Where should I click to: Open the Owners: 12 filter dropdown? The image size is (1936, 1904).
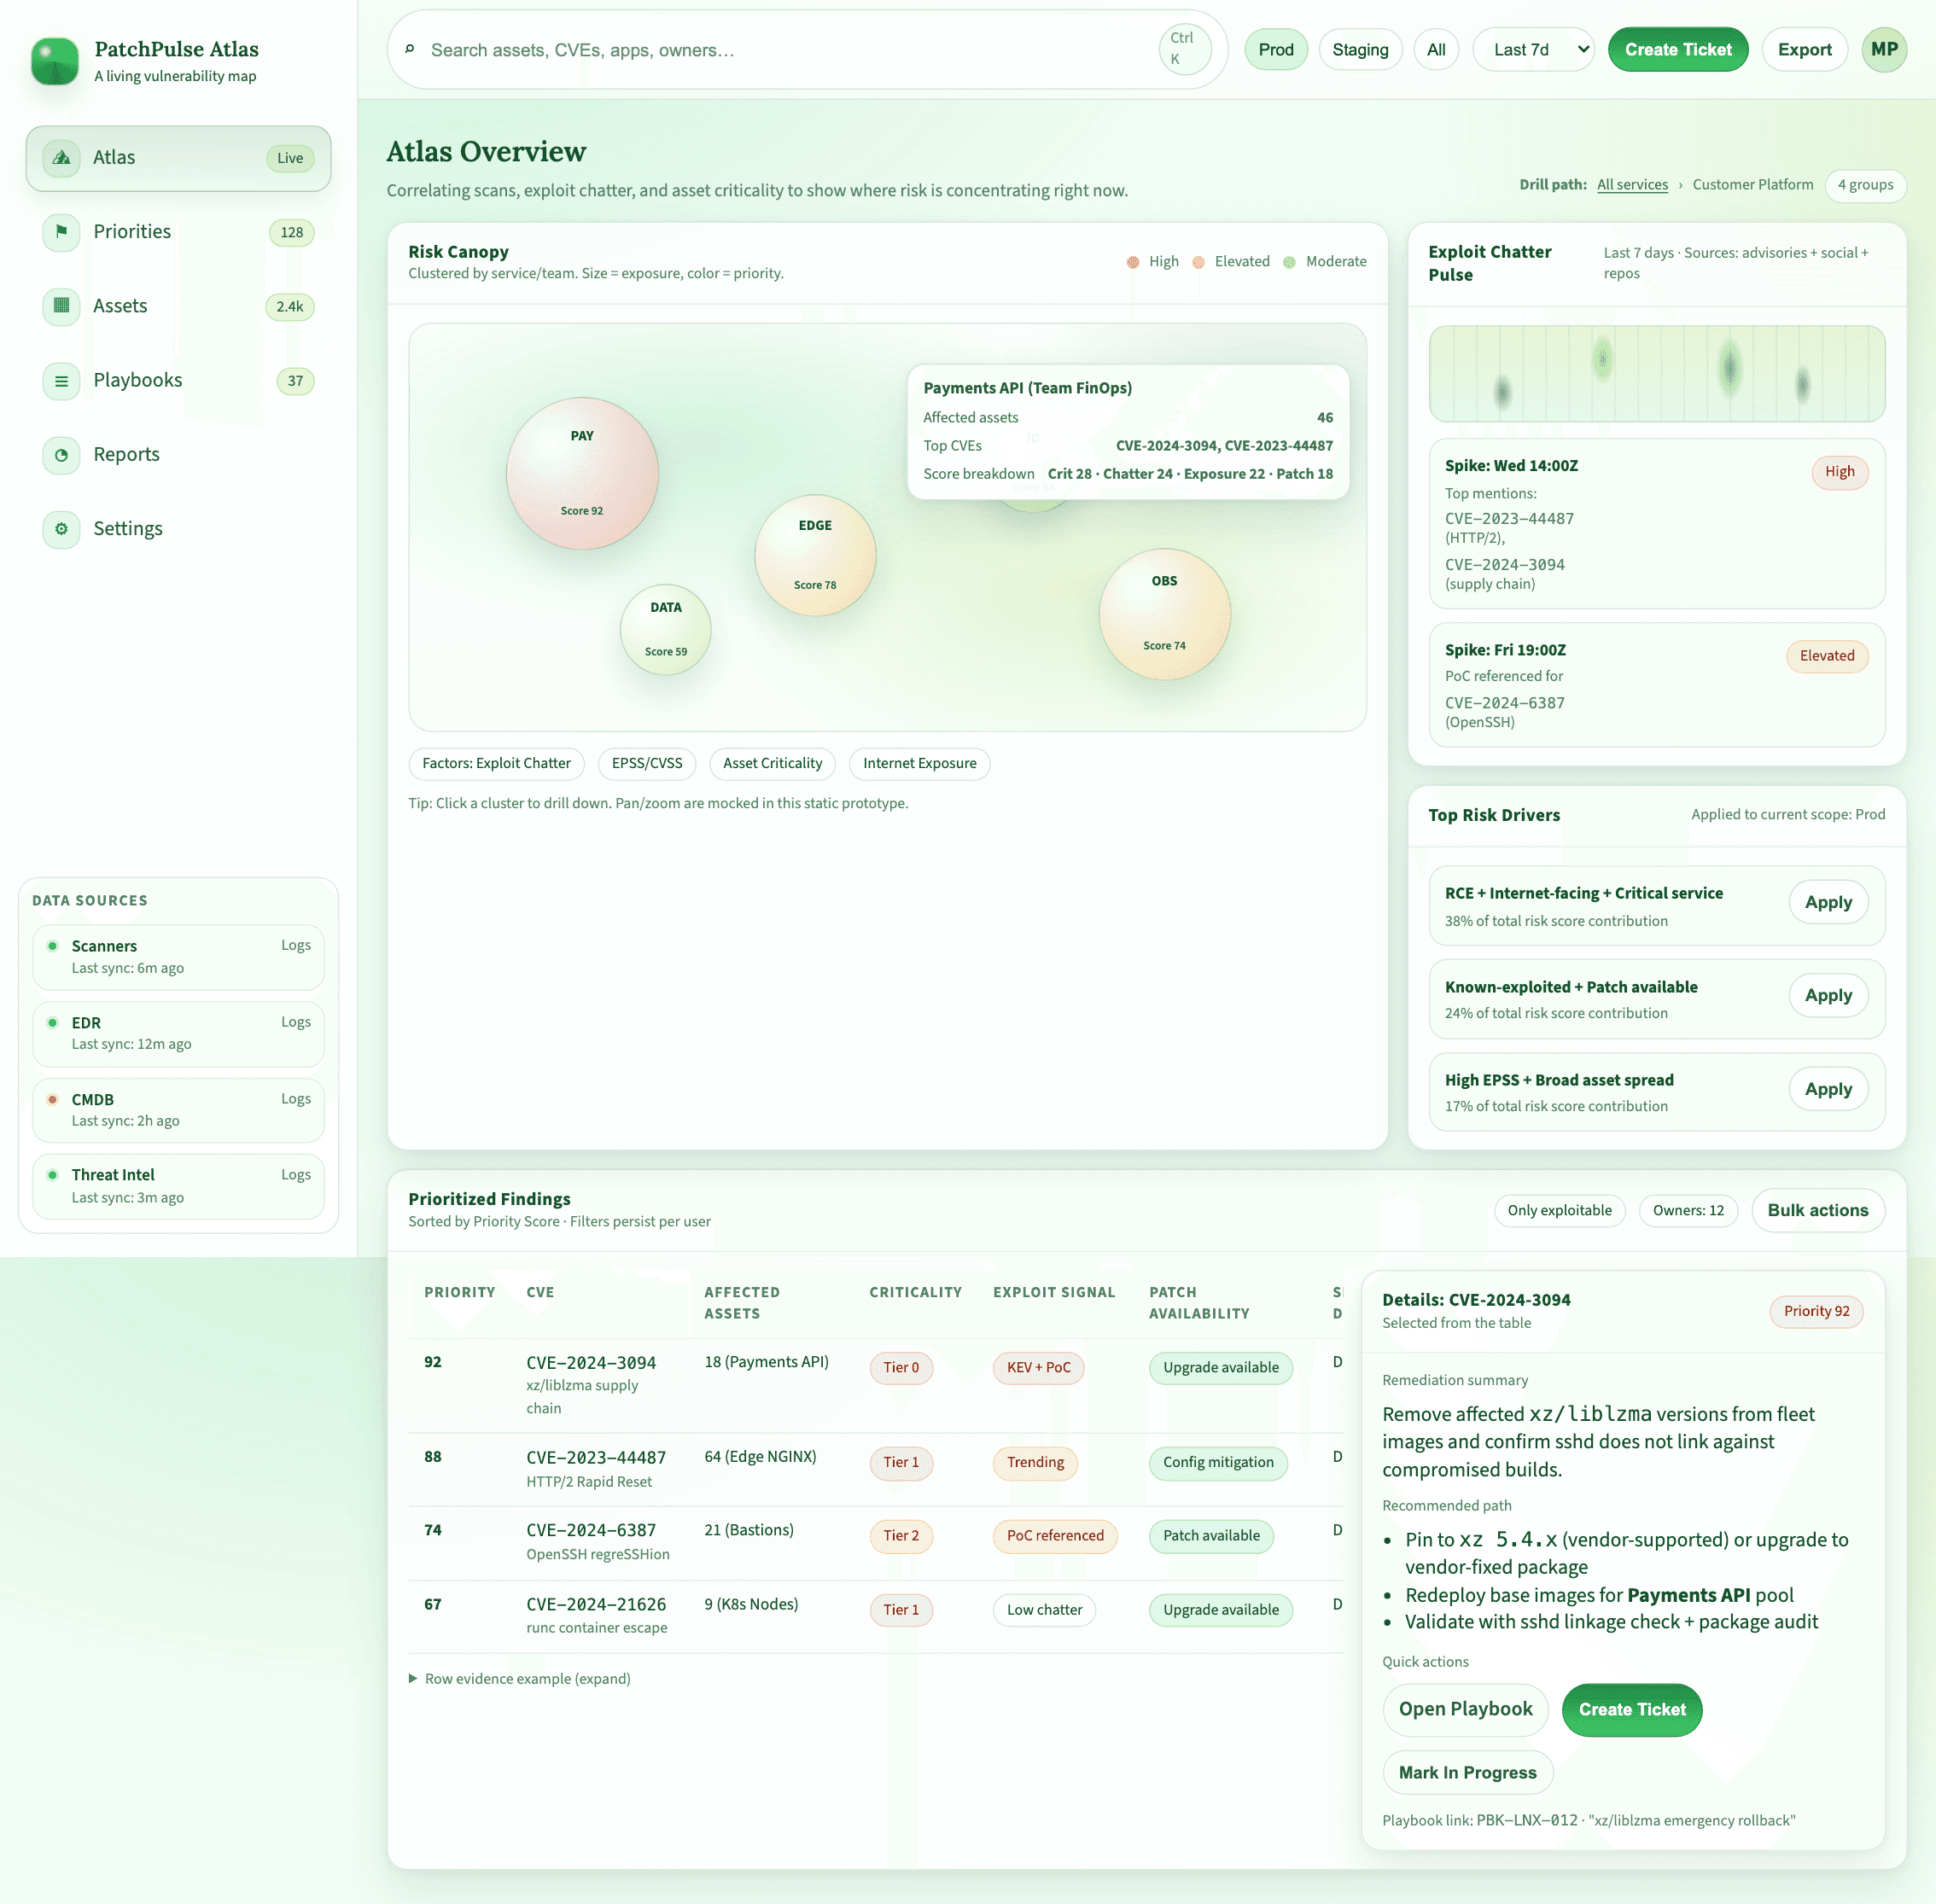point(1687,1210)
